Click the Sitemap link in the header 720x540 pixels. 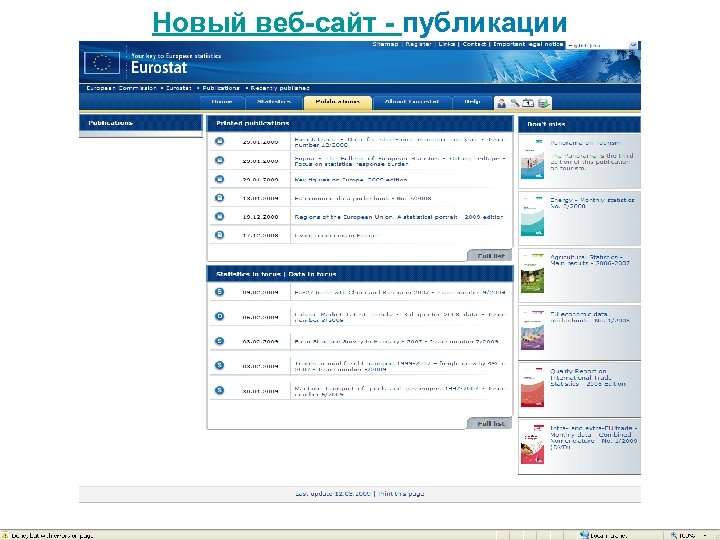pyautogui.click(x=385, y=44)
